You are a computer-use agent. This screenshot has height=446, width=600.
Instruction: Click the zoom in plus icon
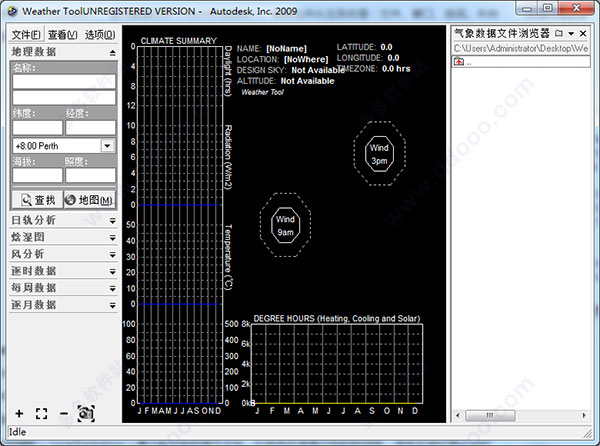[19, 413]
